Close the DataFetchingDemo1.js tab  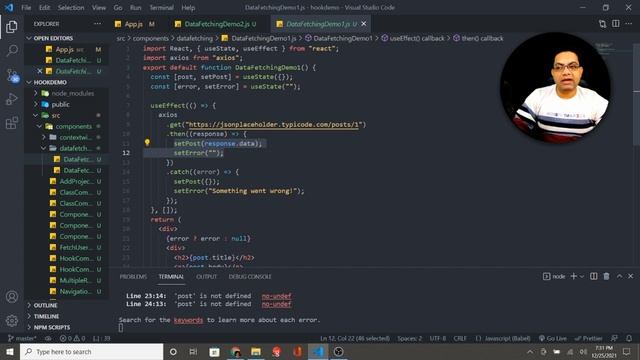point(364,24)
